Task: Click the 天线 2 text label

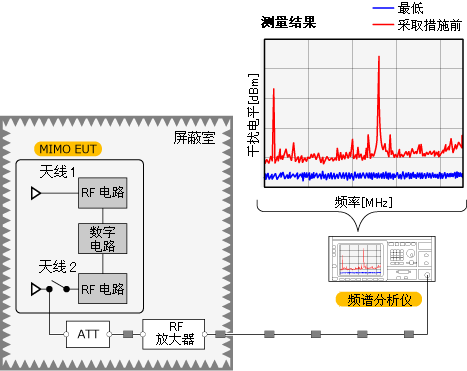Action: point(58,267)
